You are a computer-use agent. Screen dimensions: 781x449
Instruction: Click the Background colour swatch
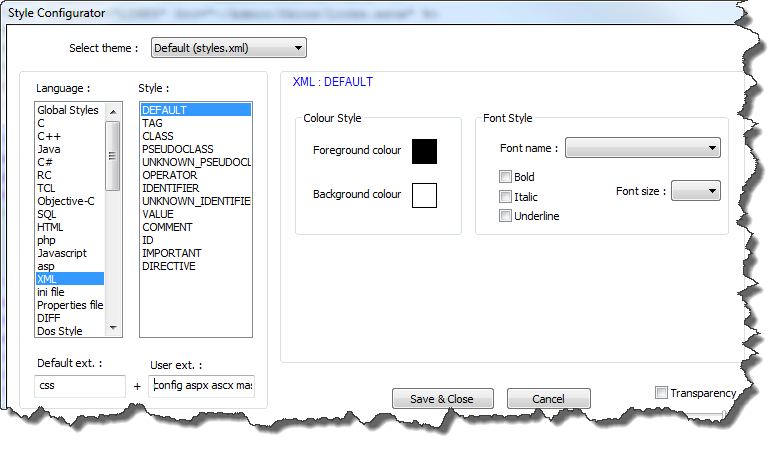point(424,195)
